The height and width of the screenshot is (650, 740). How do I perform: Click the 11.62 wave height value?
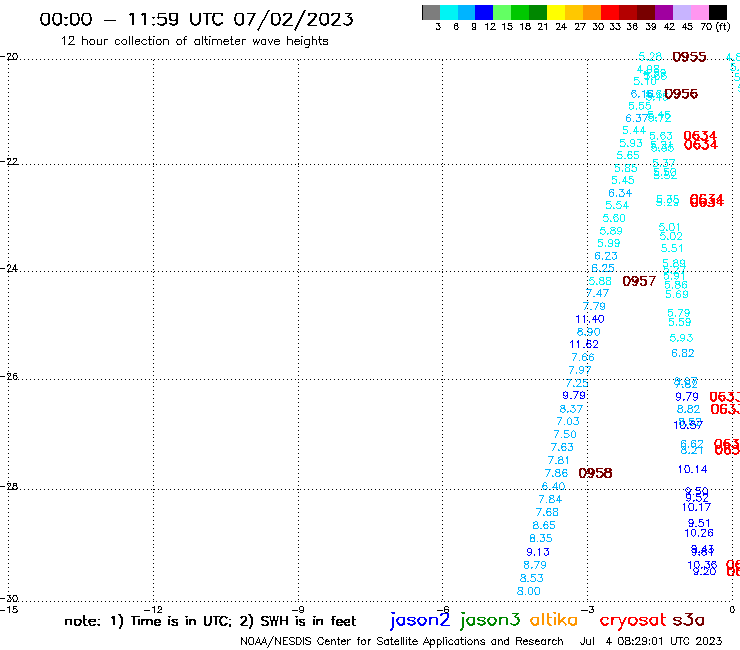pos(584,344)
